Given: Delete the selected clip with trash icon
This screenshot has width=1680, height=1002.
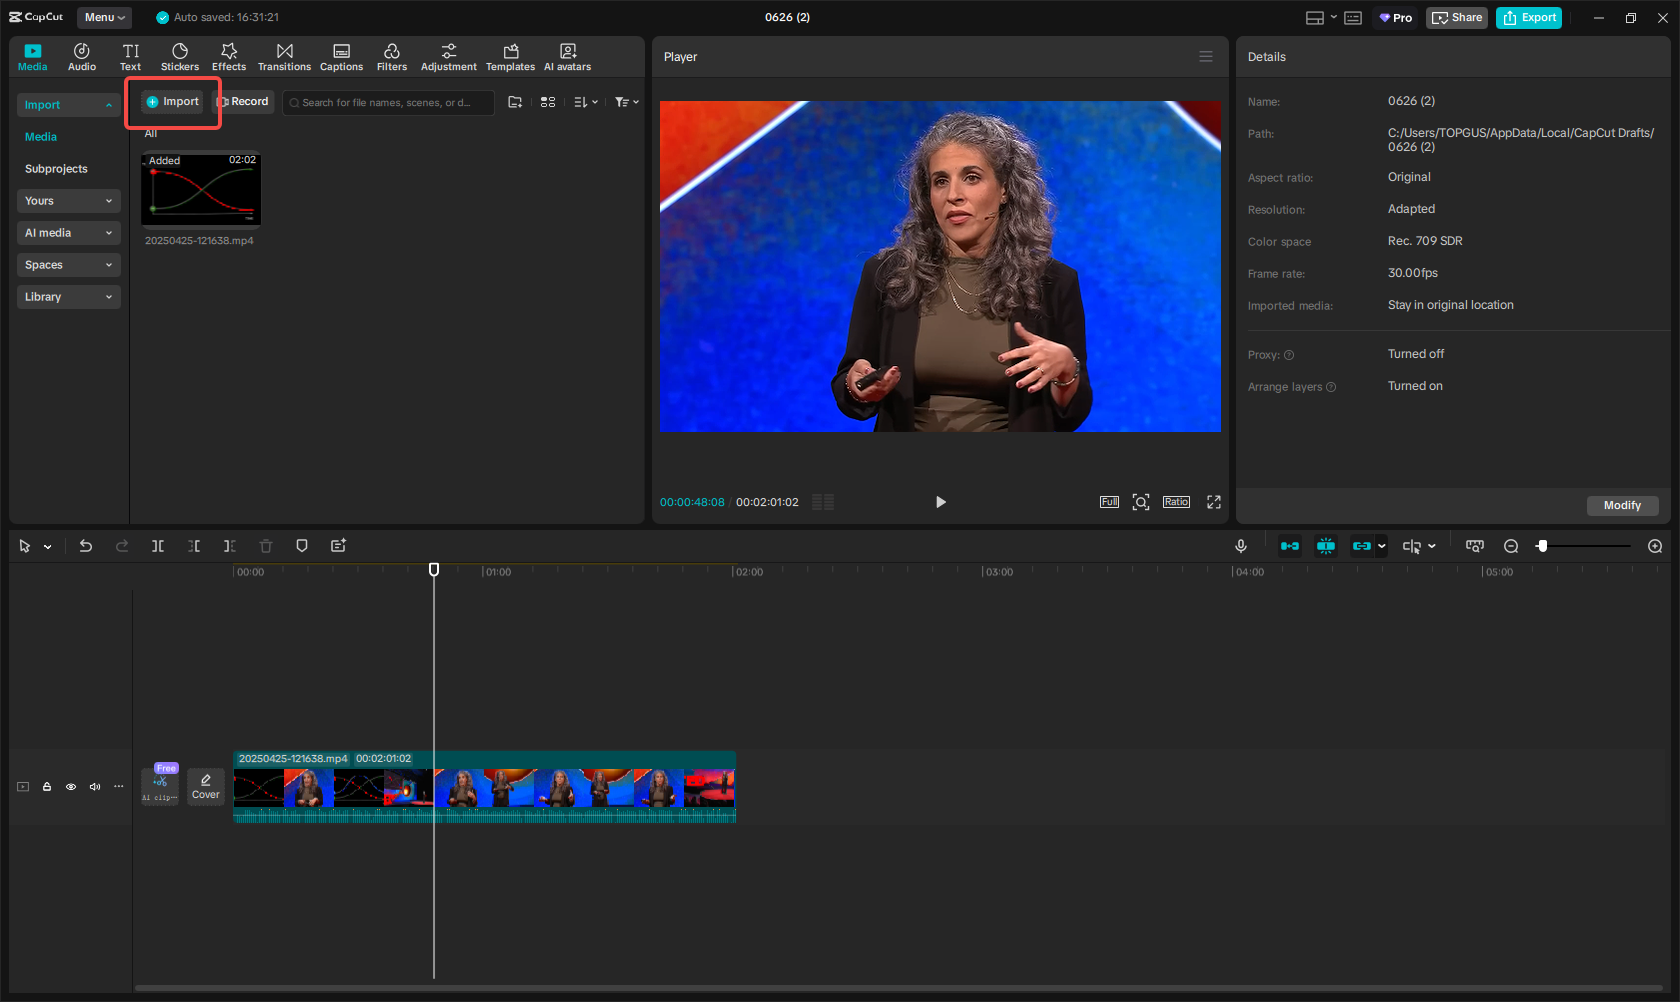Looking at the screenshot, I should tap(266, 546).
